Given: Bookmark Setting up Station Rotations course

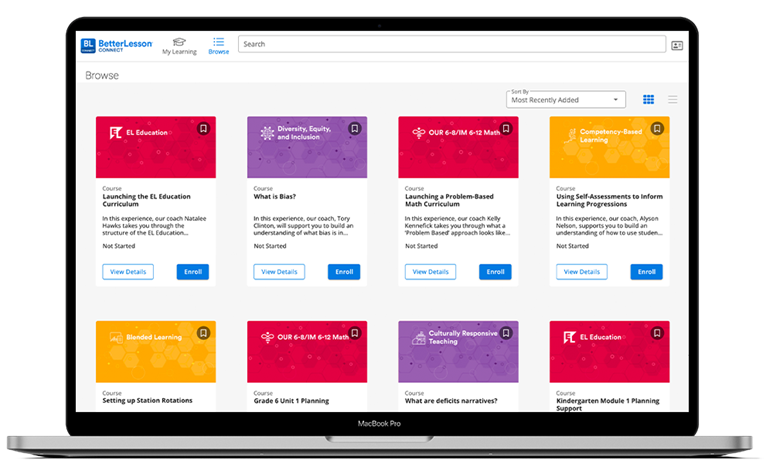Looking at the screenshot, I should click(203, 333).
